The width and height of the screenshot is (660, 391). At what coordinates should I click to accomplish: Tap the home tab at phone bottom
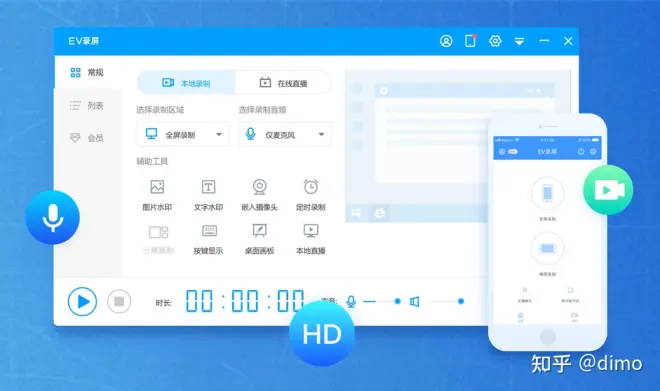pyautogui.click(x=521, y=317)
